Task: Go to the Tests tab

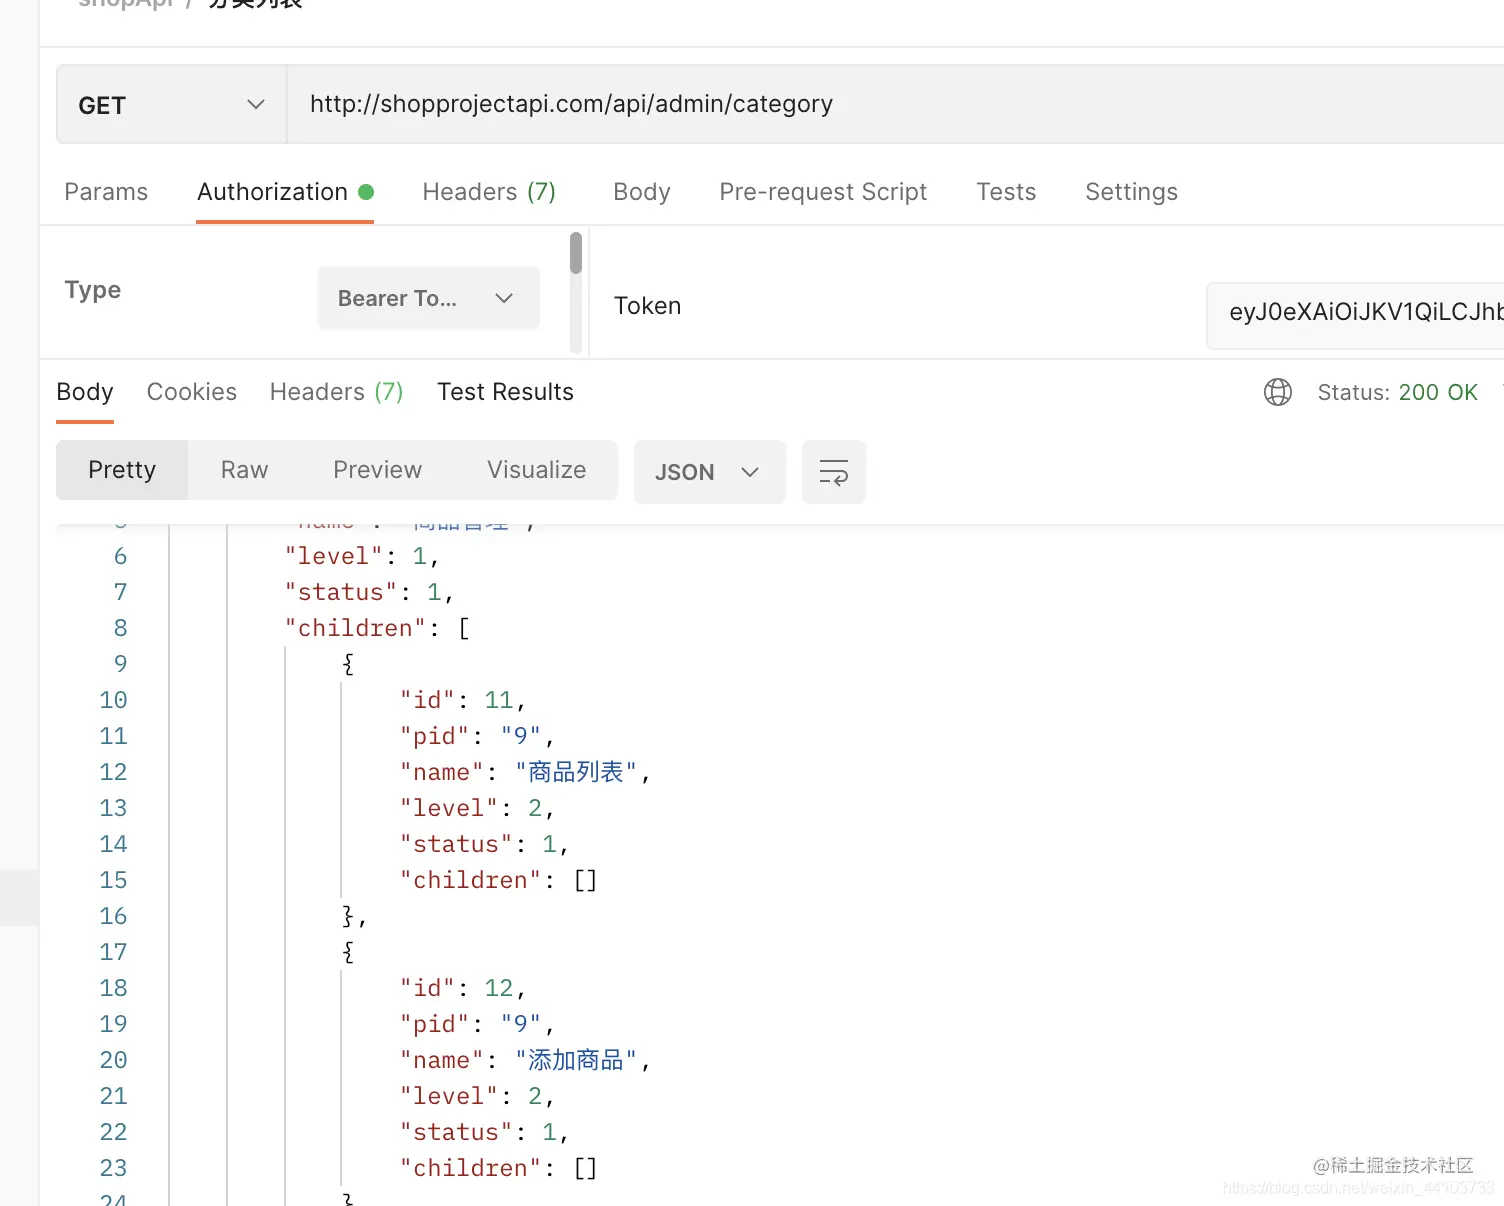Action: tap(1006, 192)
